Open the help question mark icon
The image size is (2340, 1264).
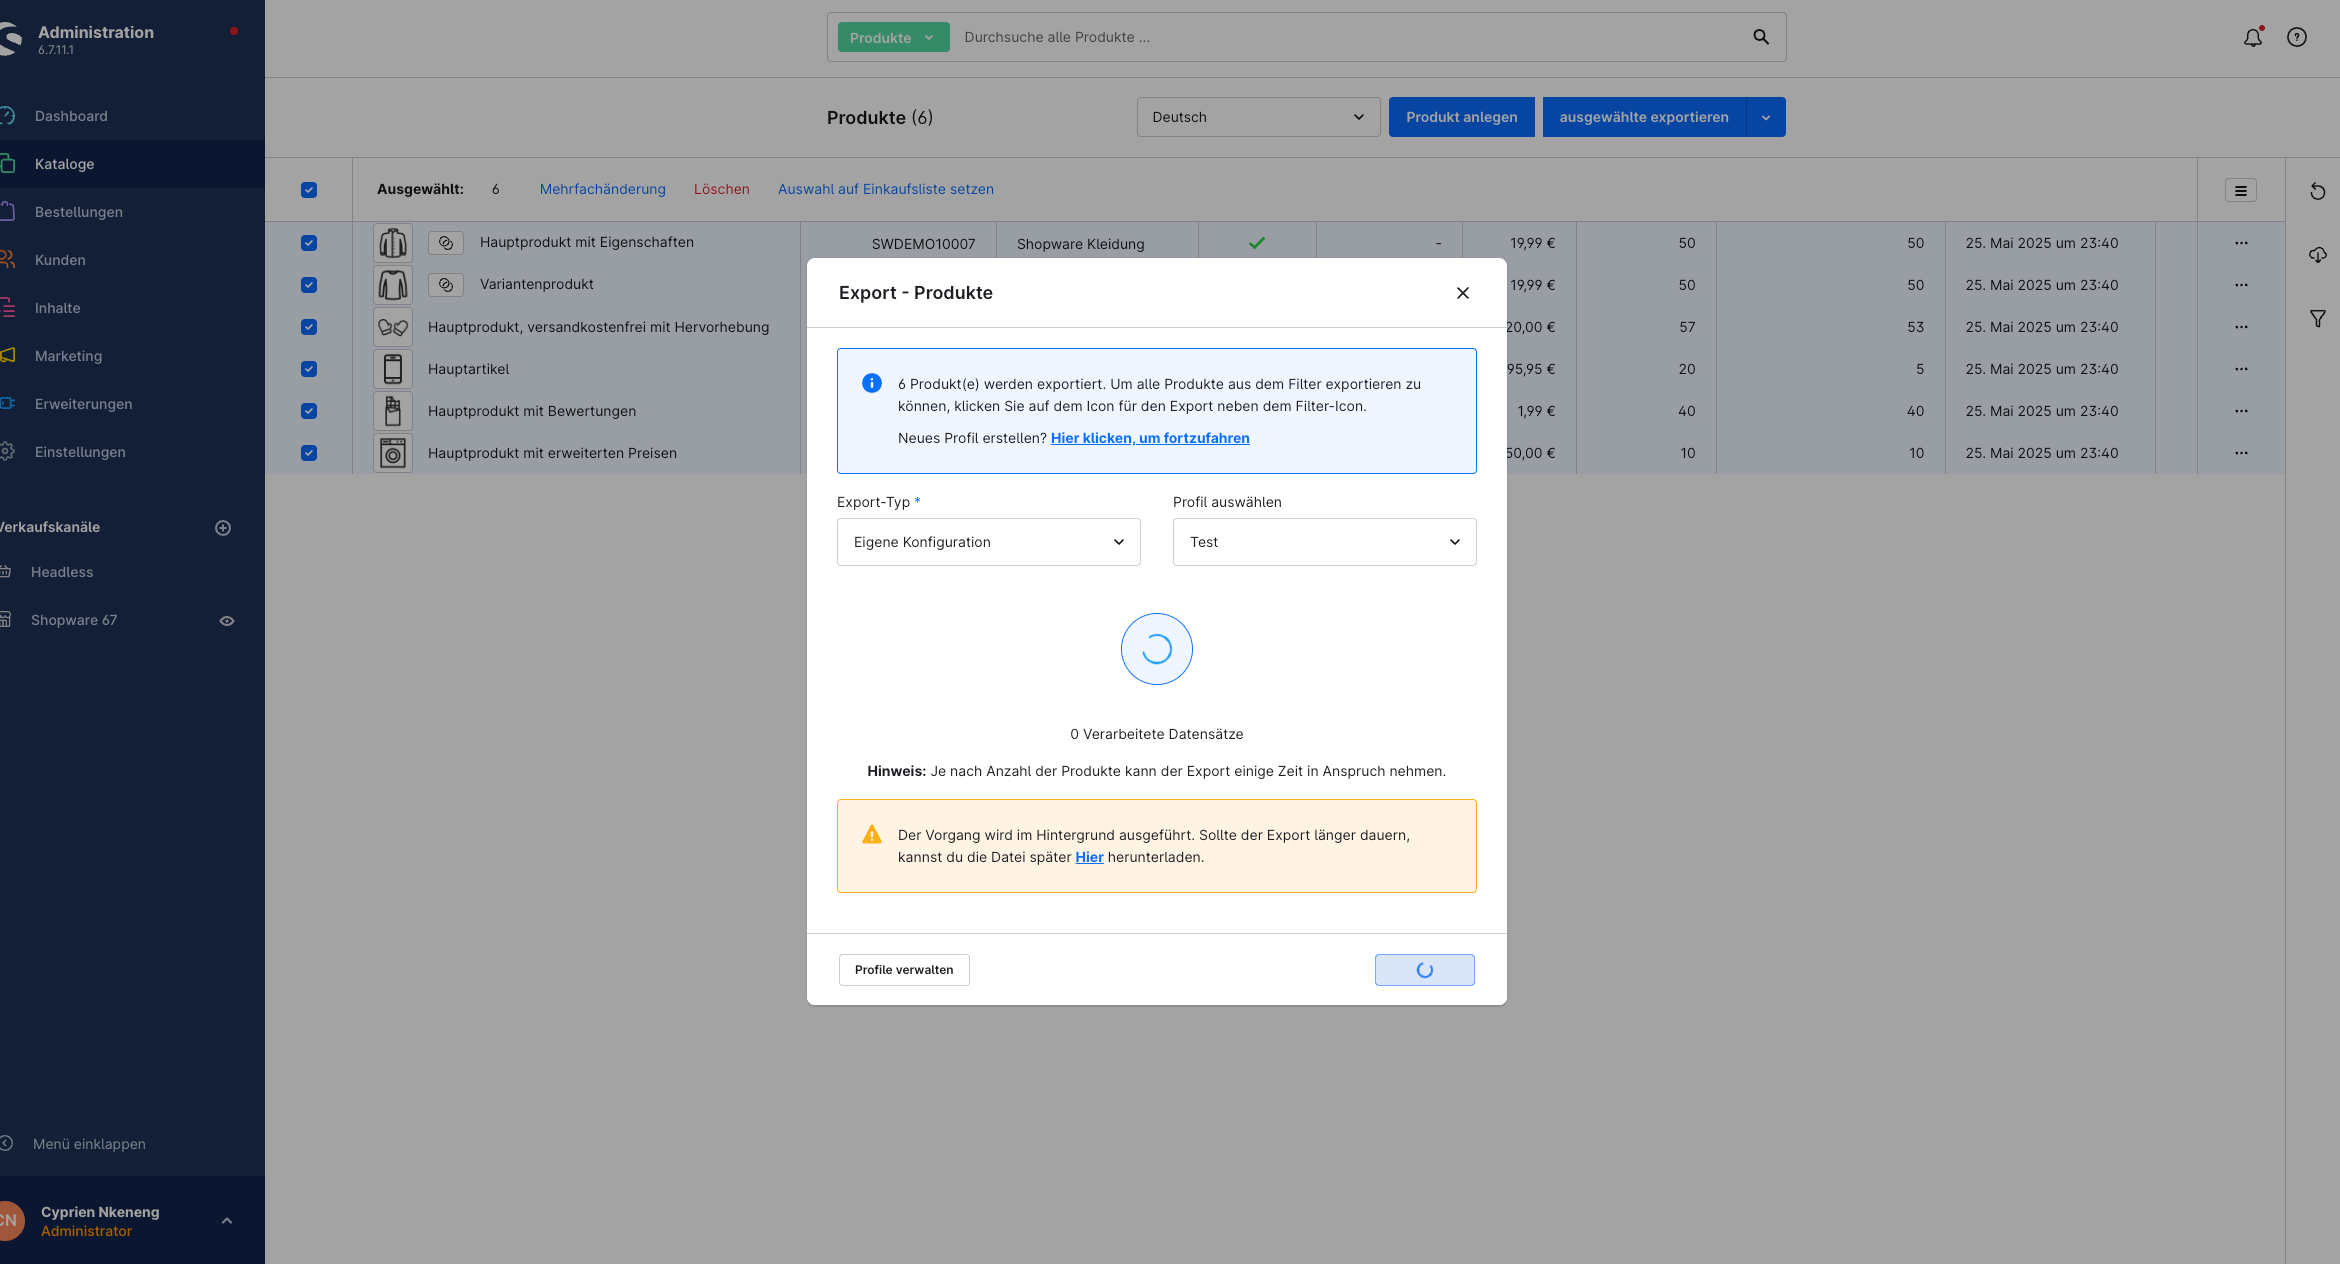click(x=2297, y=38)
